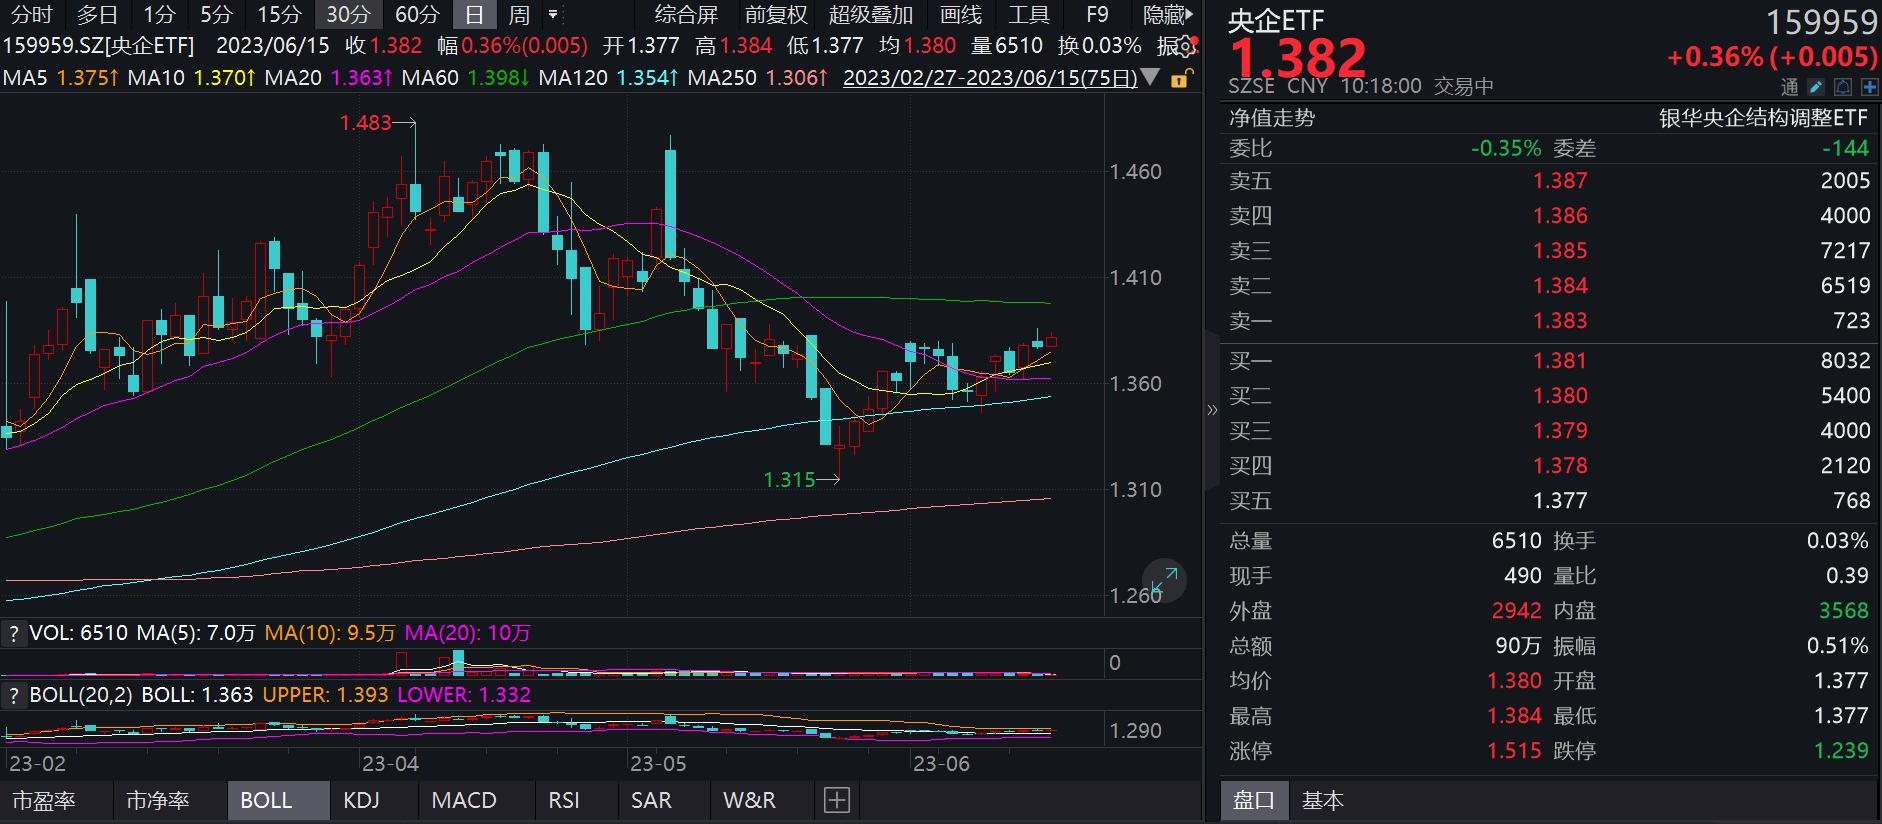Viewport: 1882px width, 824px height.
Task: Click the MA5 1.375 legend label
Action: coord(61,77)
